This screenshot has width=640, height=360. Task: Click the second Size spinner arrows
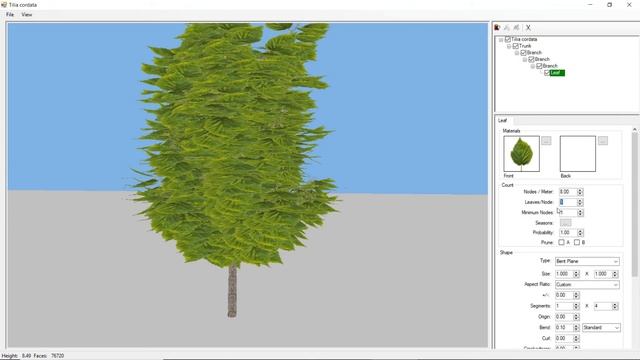(x=615, y=274)
